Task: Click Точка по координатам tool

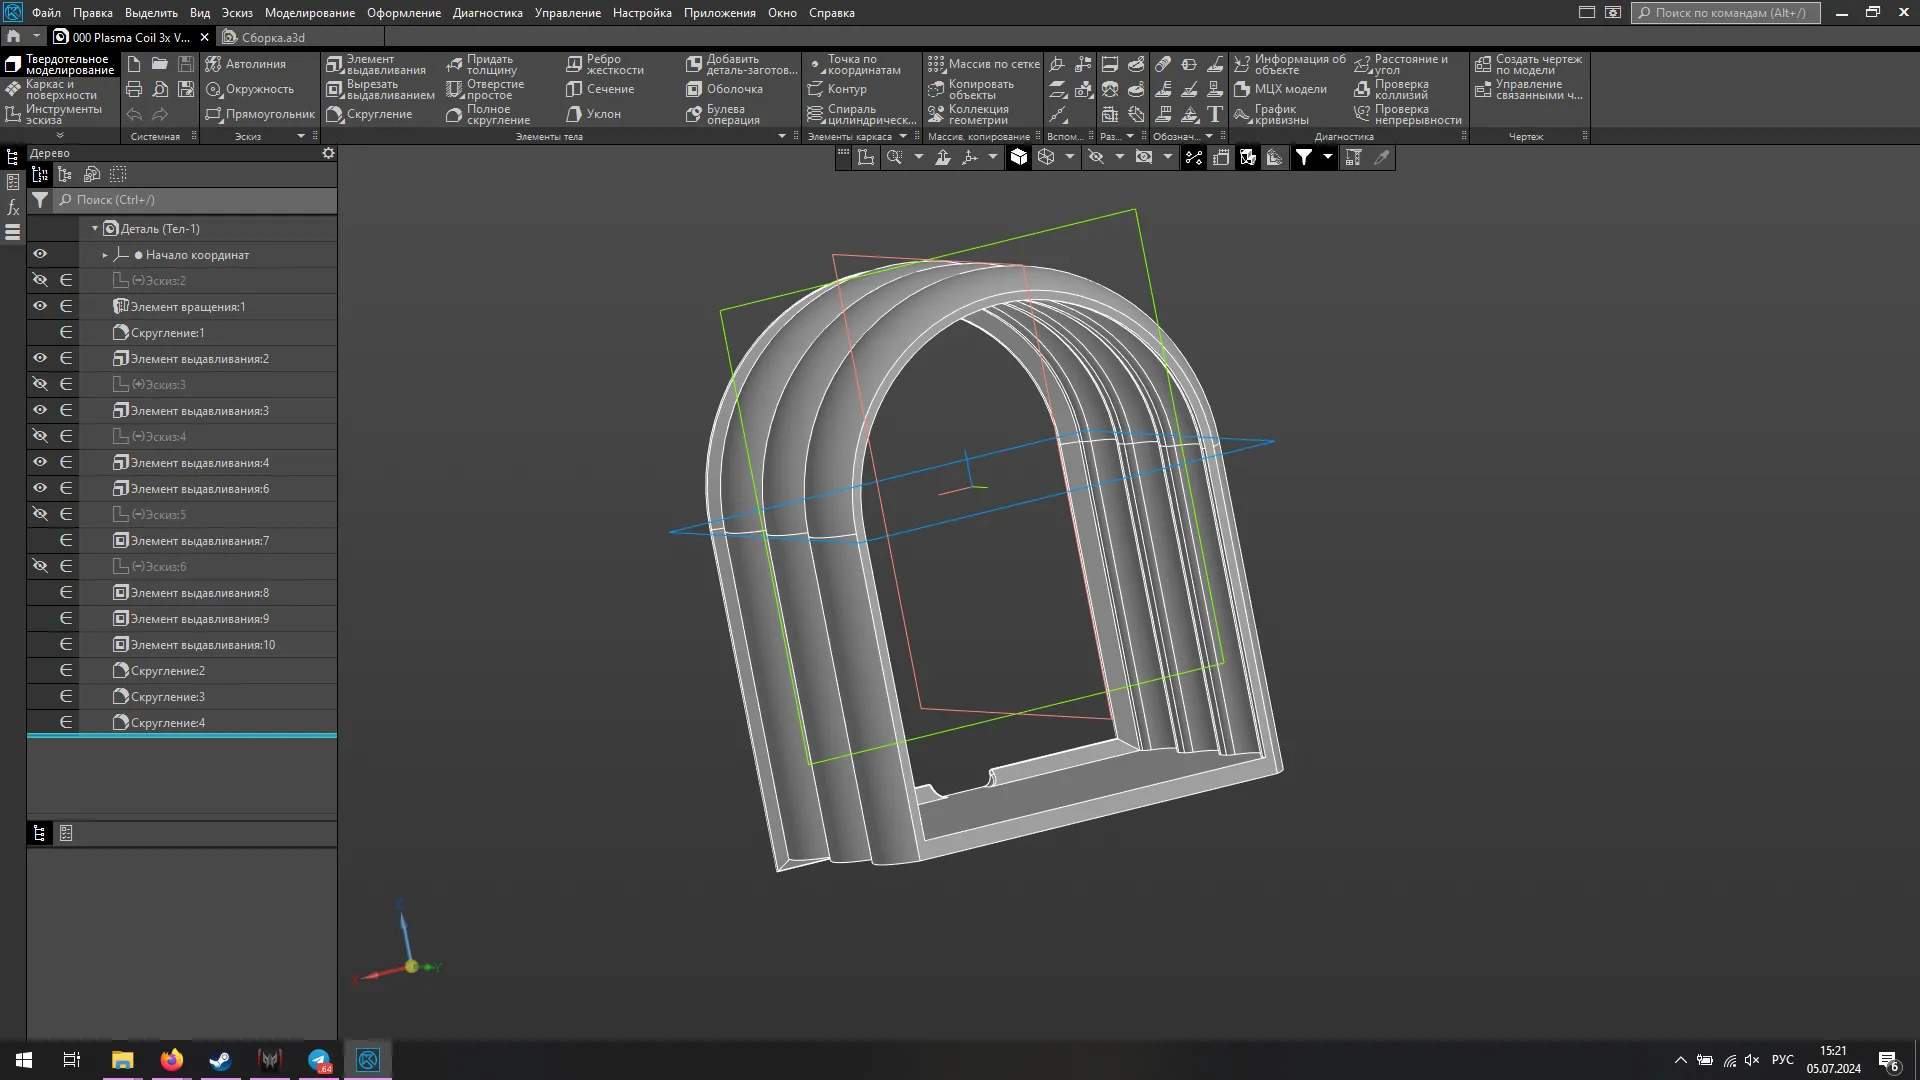Action: point(854,64)
